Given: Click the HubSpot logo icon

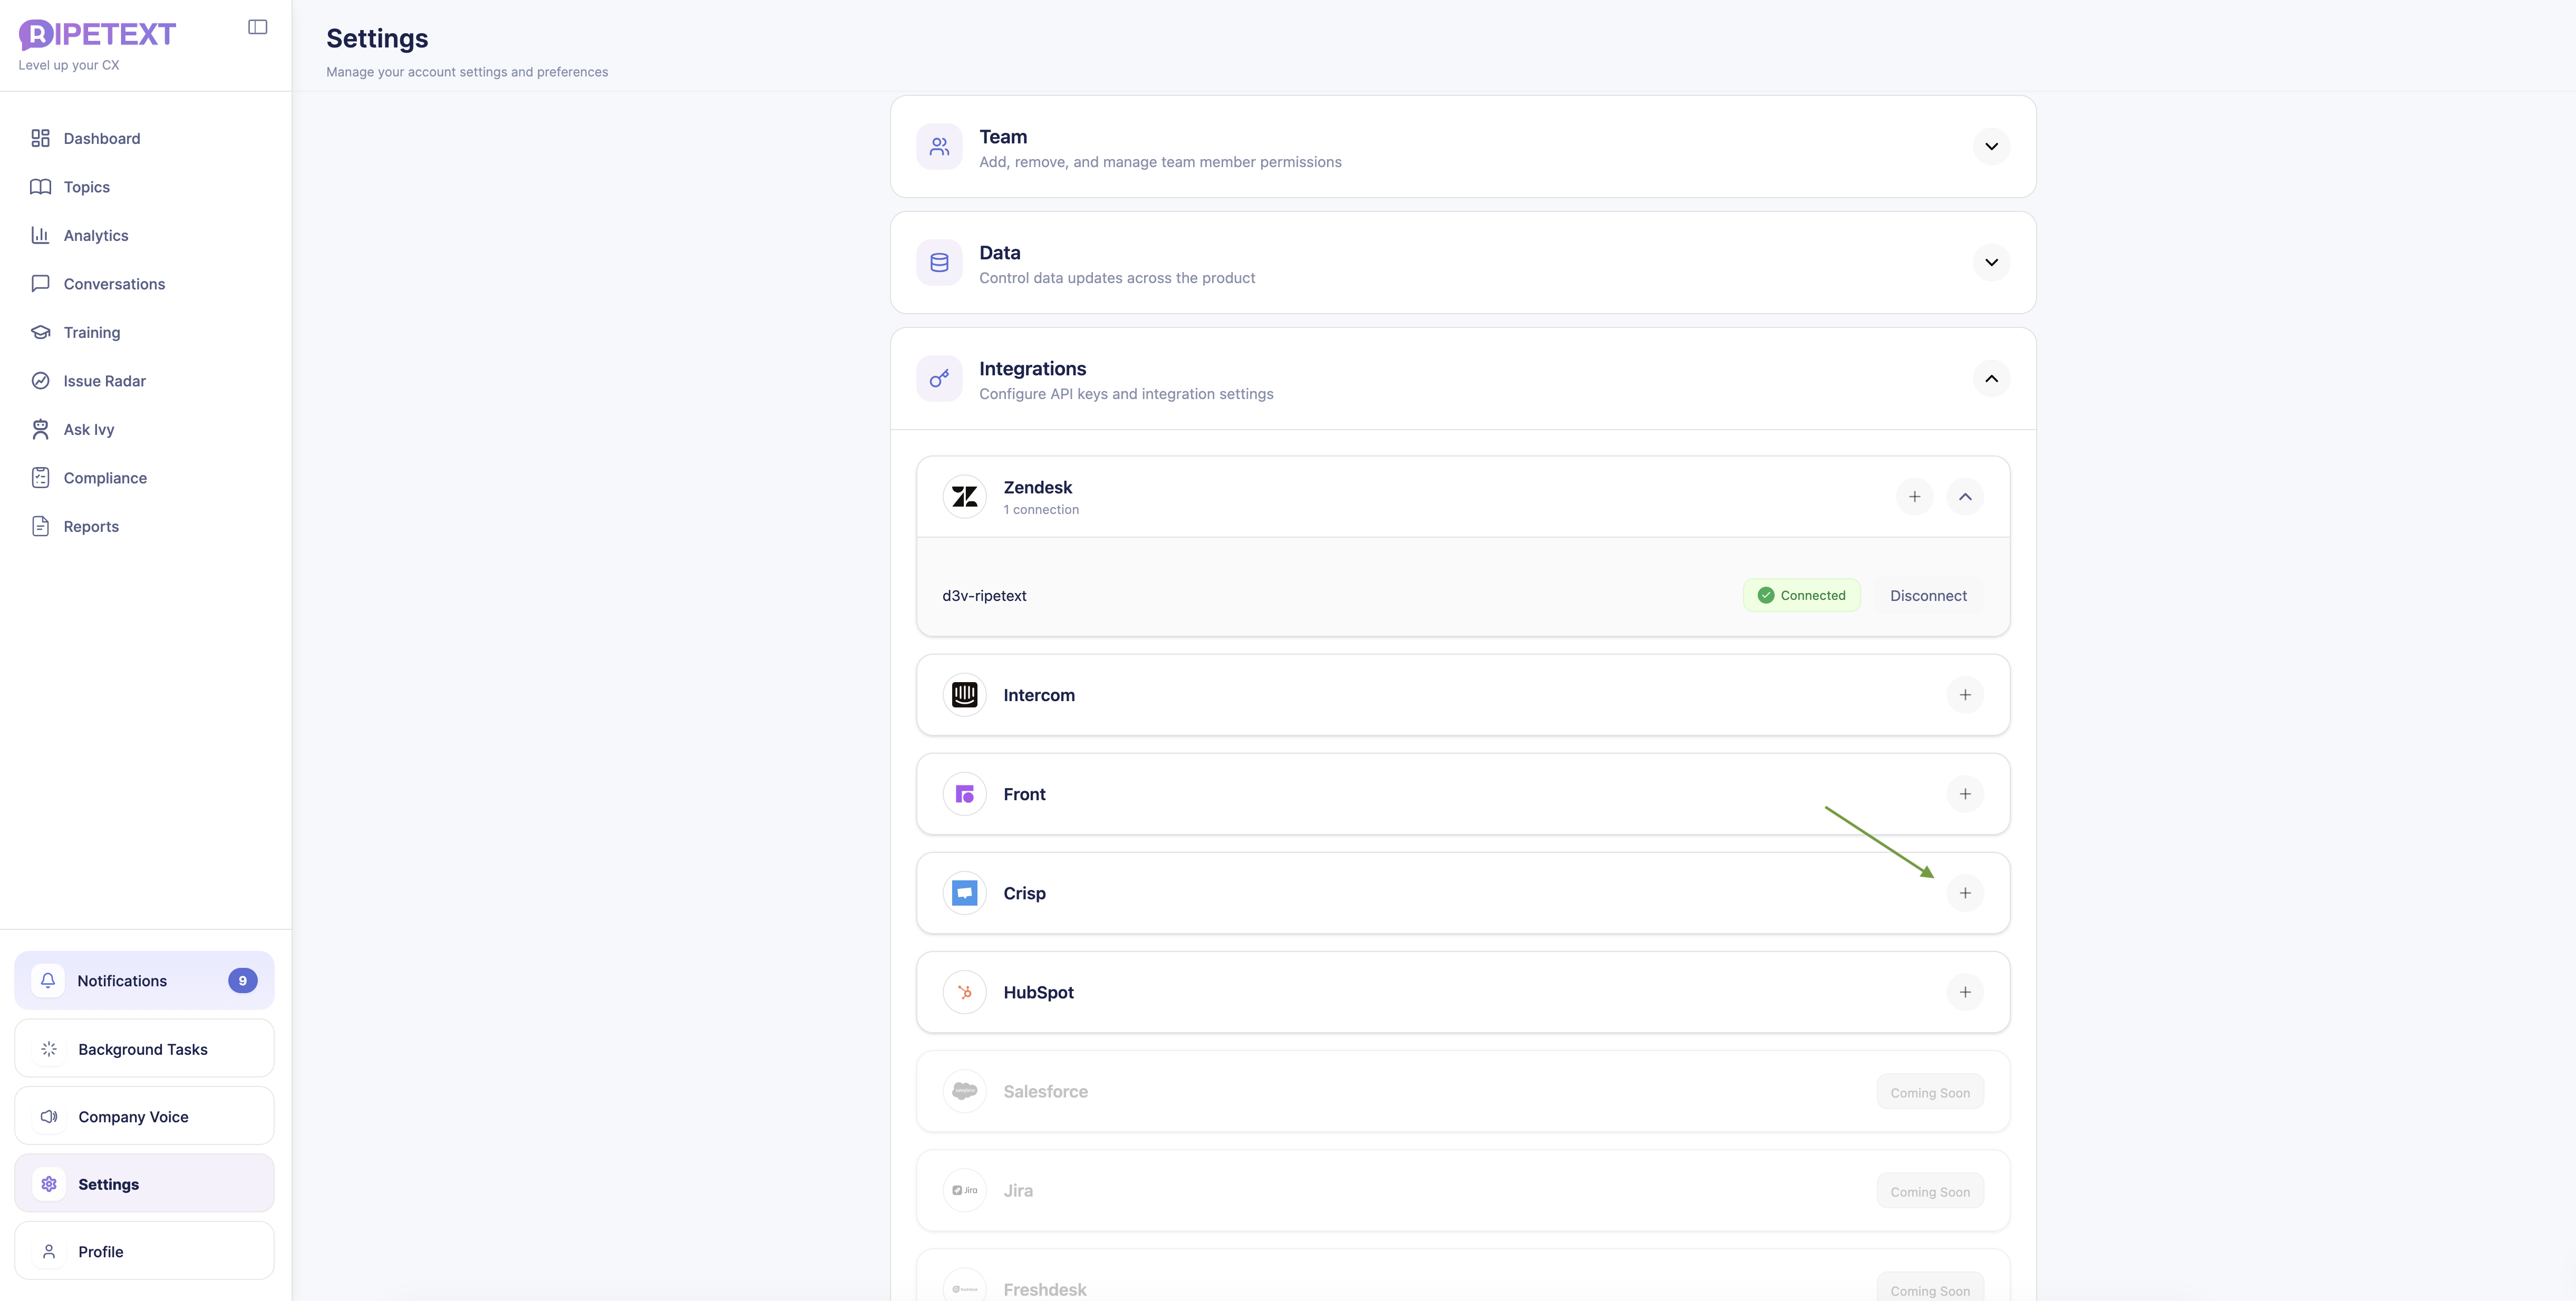Looking at the screenshot, I should [965, 992].
